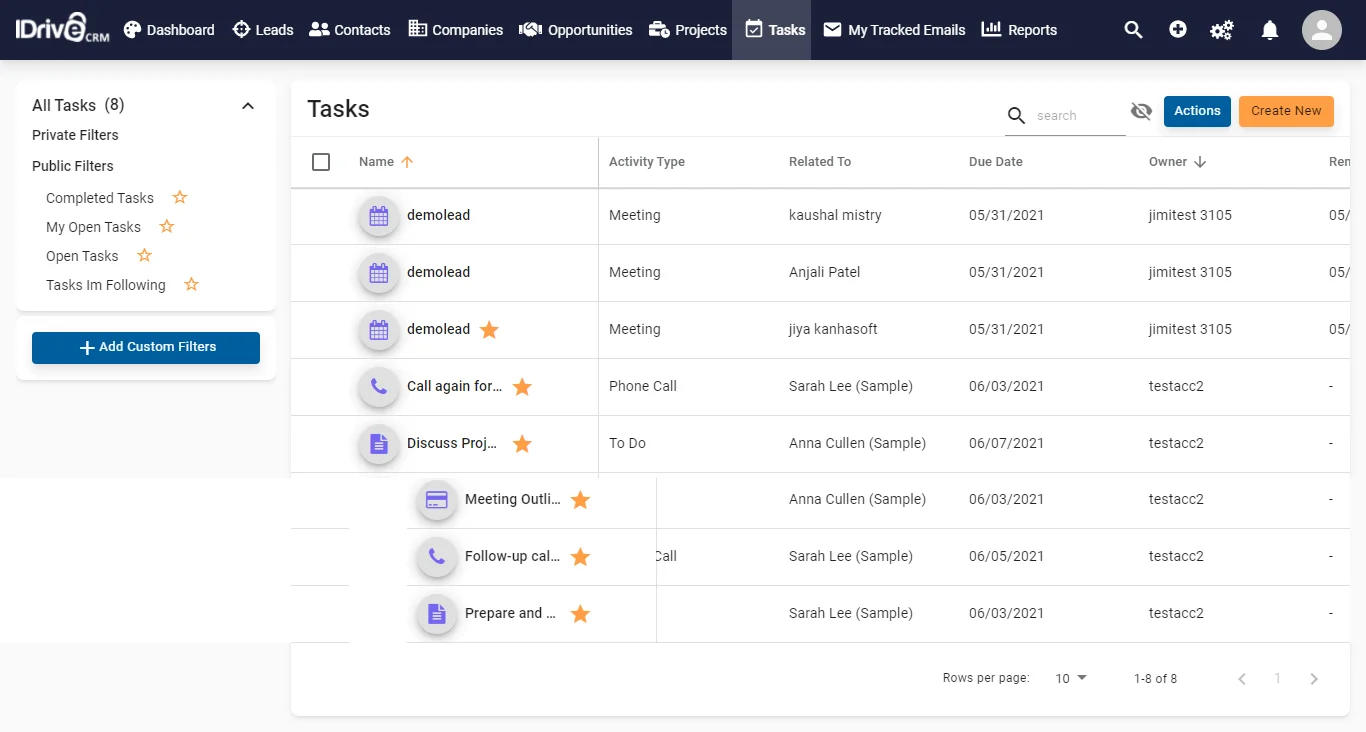
Task: Click phone icon of Call again task
Action: click(x=379, y=387)
